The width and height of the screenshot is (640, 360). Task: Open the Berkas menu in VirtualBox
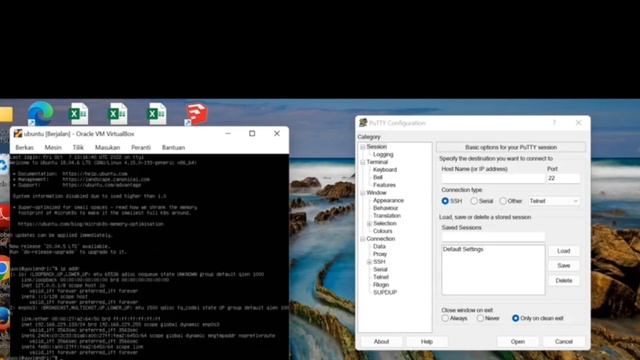coord(24,147)
